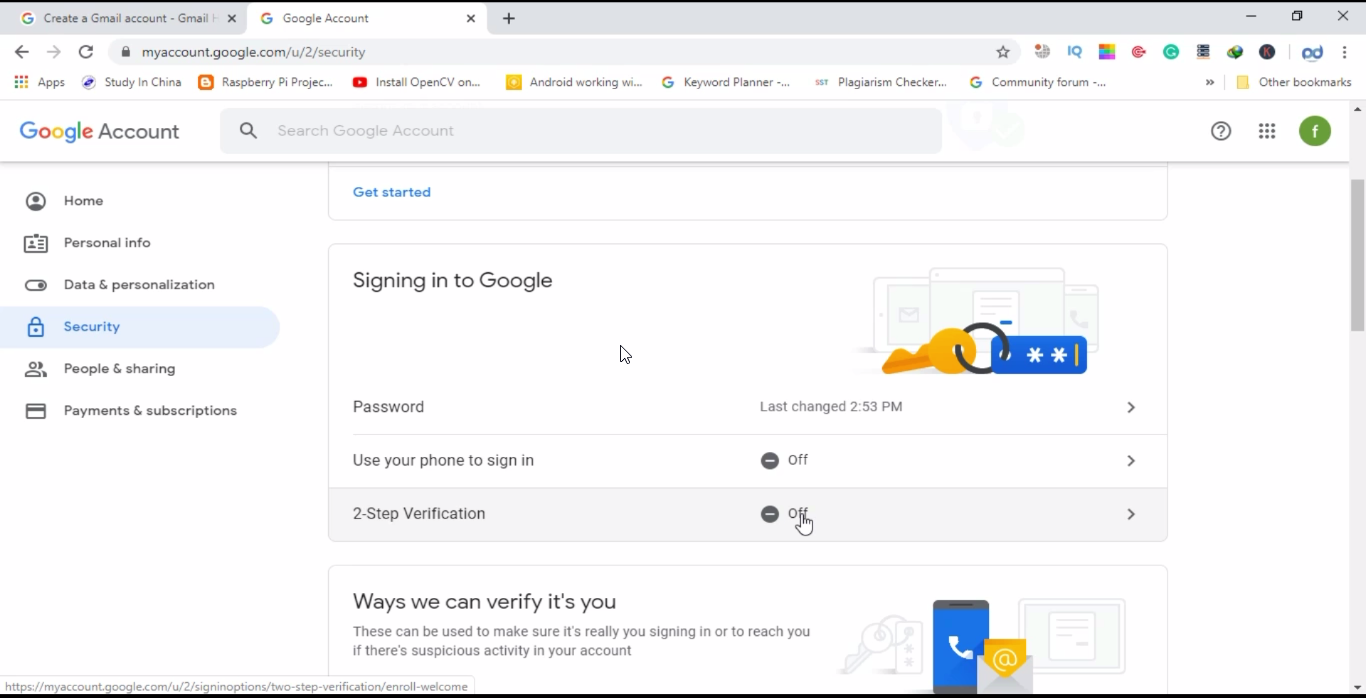This screenshot has width=1366, height=698.
Task: Click the Get started link
Action: (392, 192)
